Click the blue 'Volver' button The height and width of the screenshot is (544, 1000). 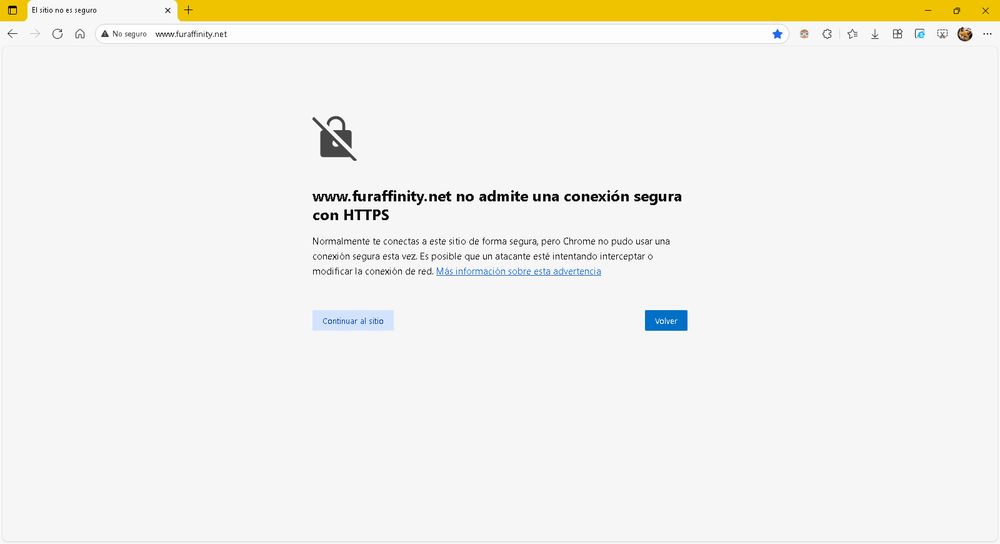tap(666, 321)
